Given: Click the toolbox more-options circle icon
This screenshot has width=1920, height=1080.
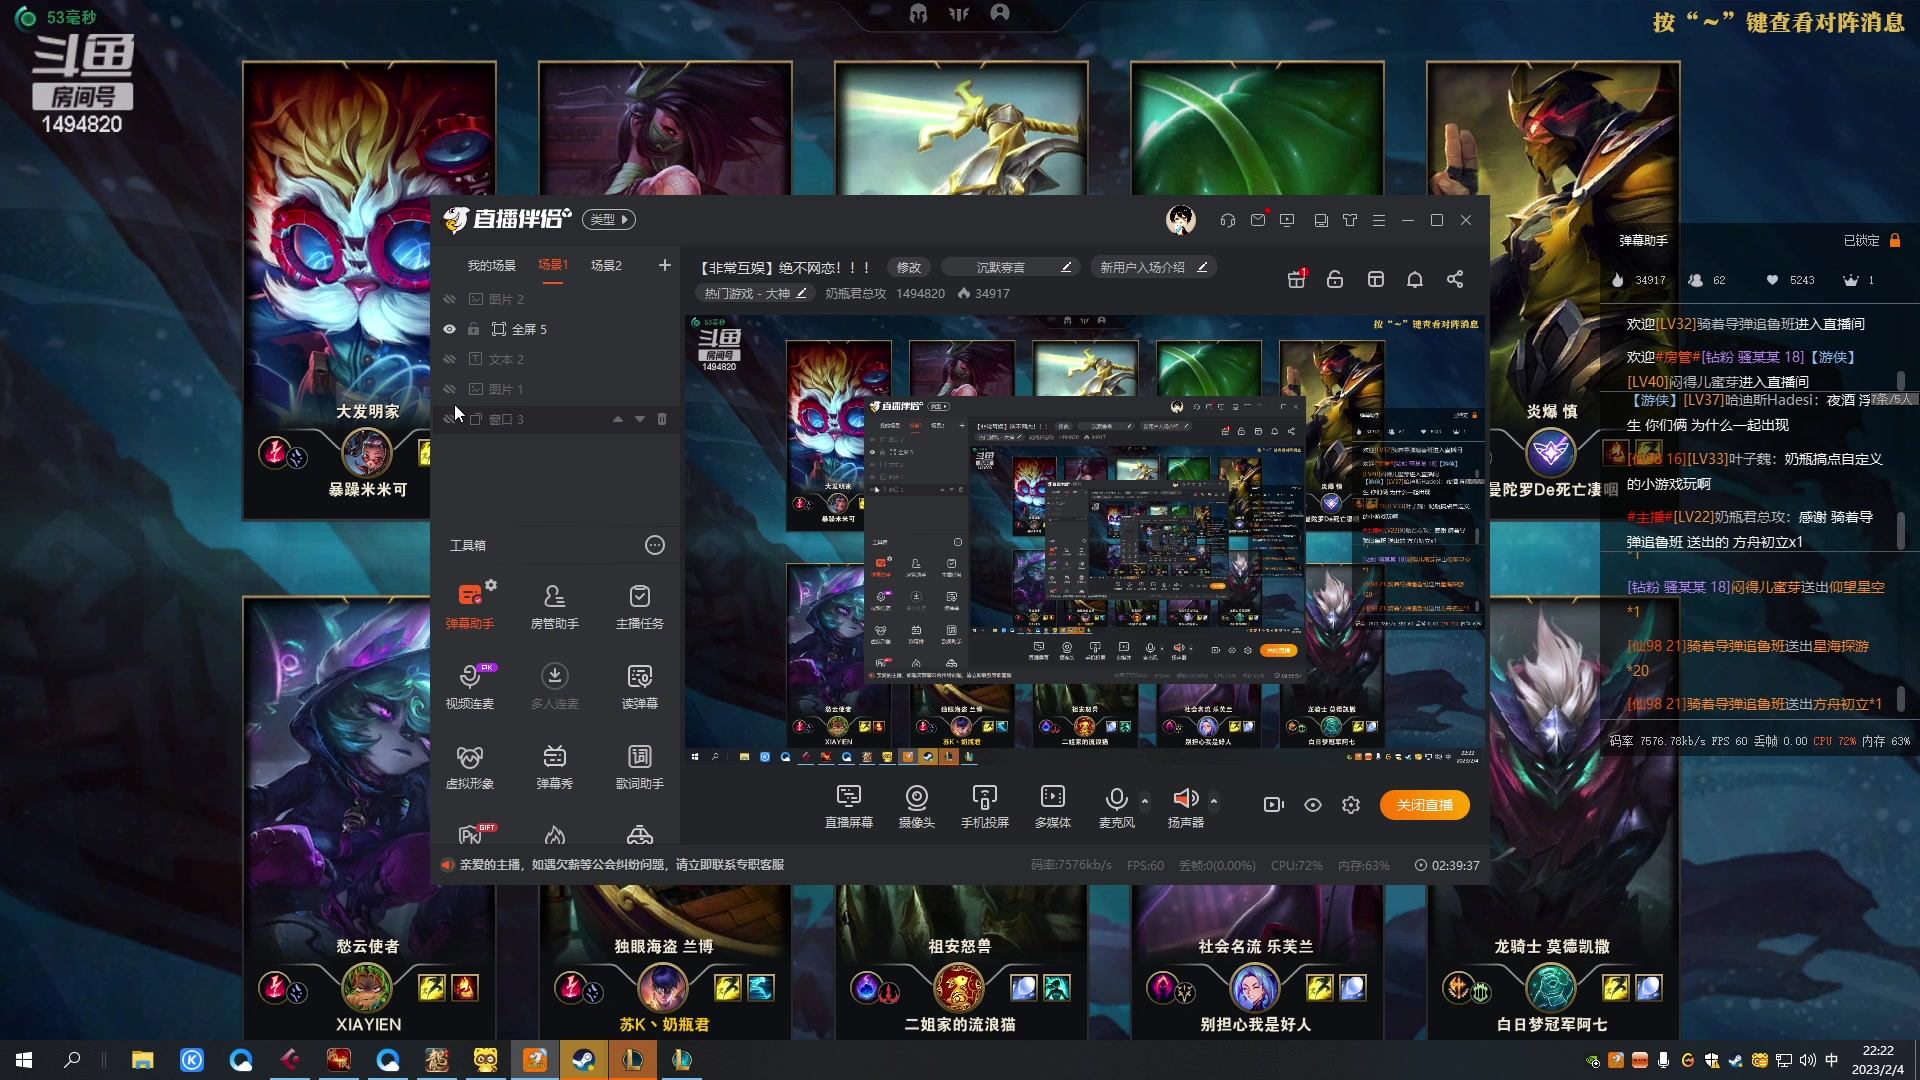Looking at the screenshot, I should (x=655, y=545).
